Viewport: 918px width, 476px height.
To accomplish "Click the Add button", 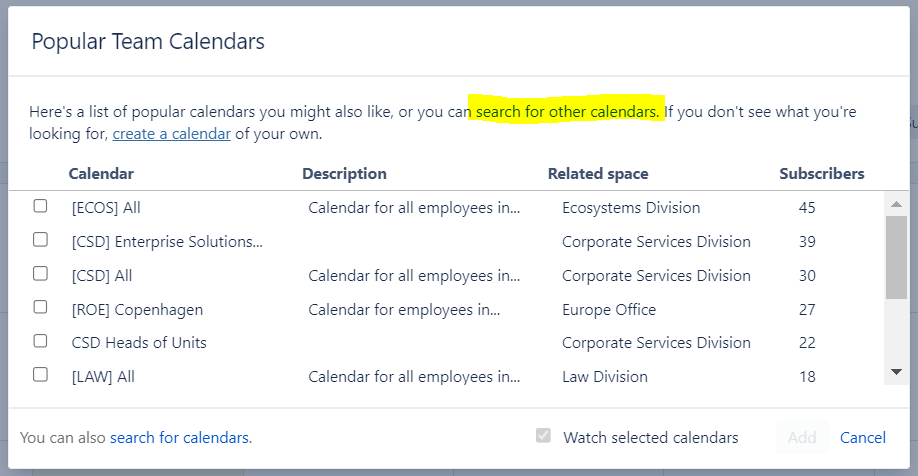I will (802, 437).
